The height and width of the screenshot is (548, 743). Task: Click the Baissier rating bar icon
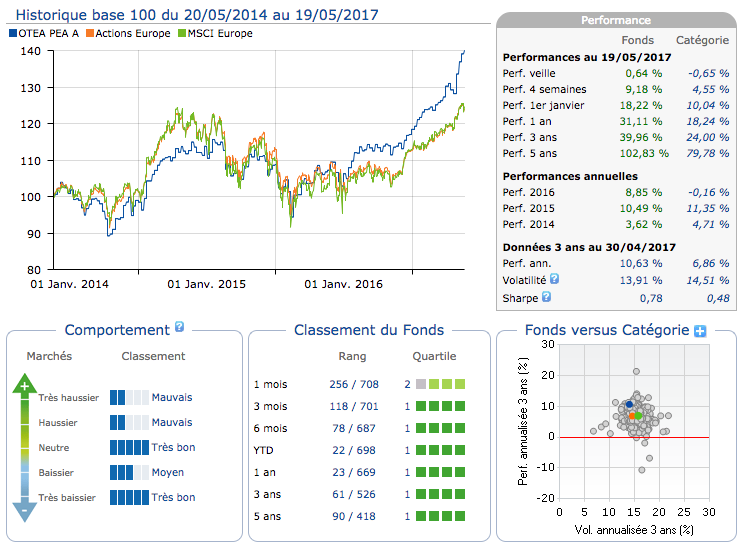128,472
